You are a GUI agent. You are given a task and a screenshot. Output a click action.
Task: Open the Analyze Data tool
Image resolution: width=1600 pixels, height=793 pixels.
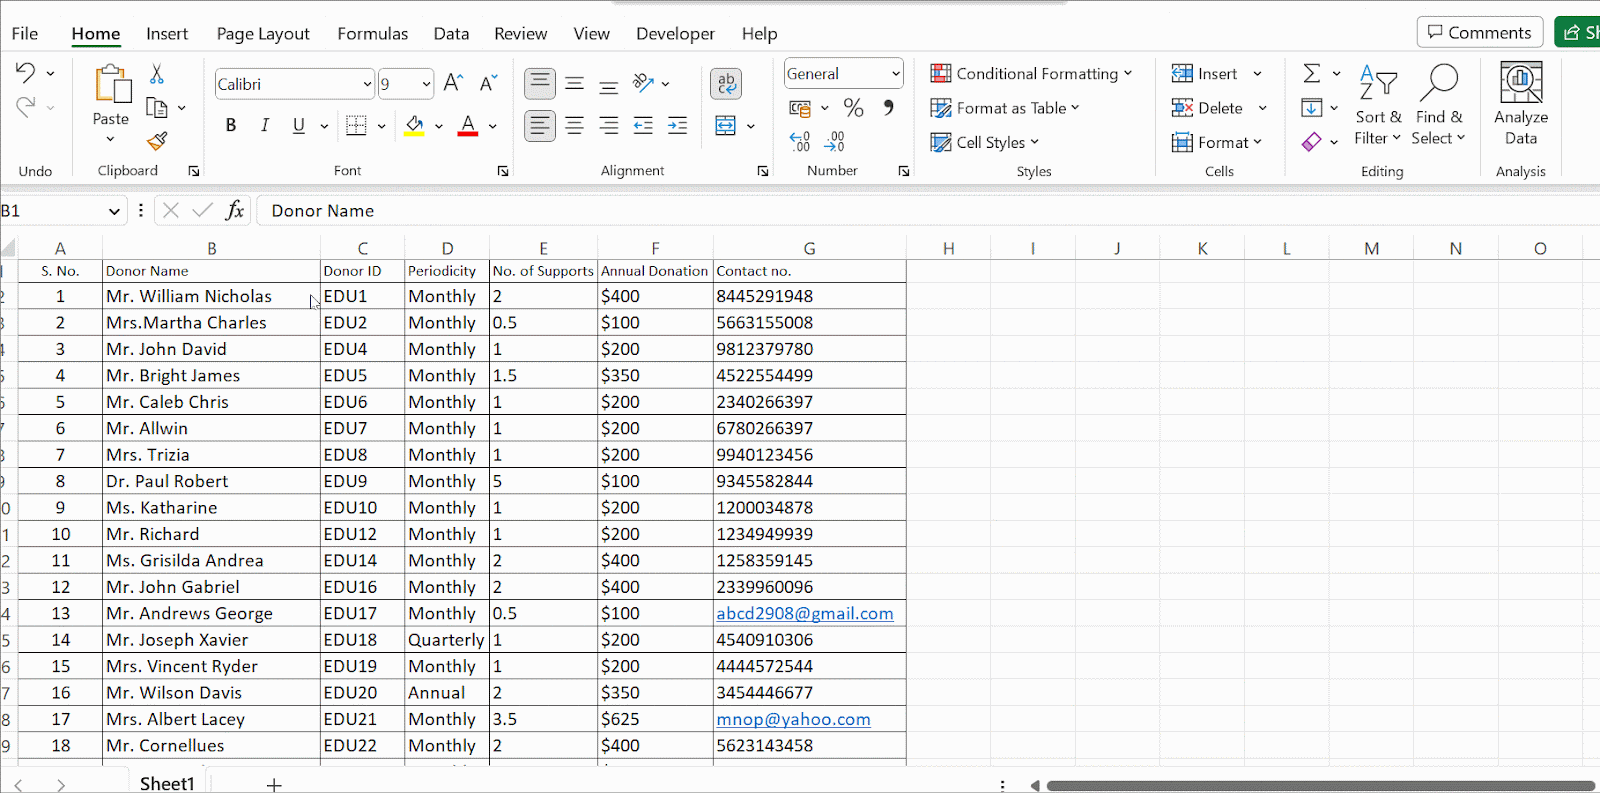1521,104
